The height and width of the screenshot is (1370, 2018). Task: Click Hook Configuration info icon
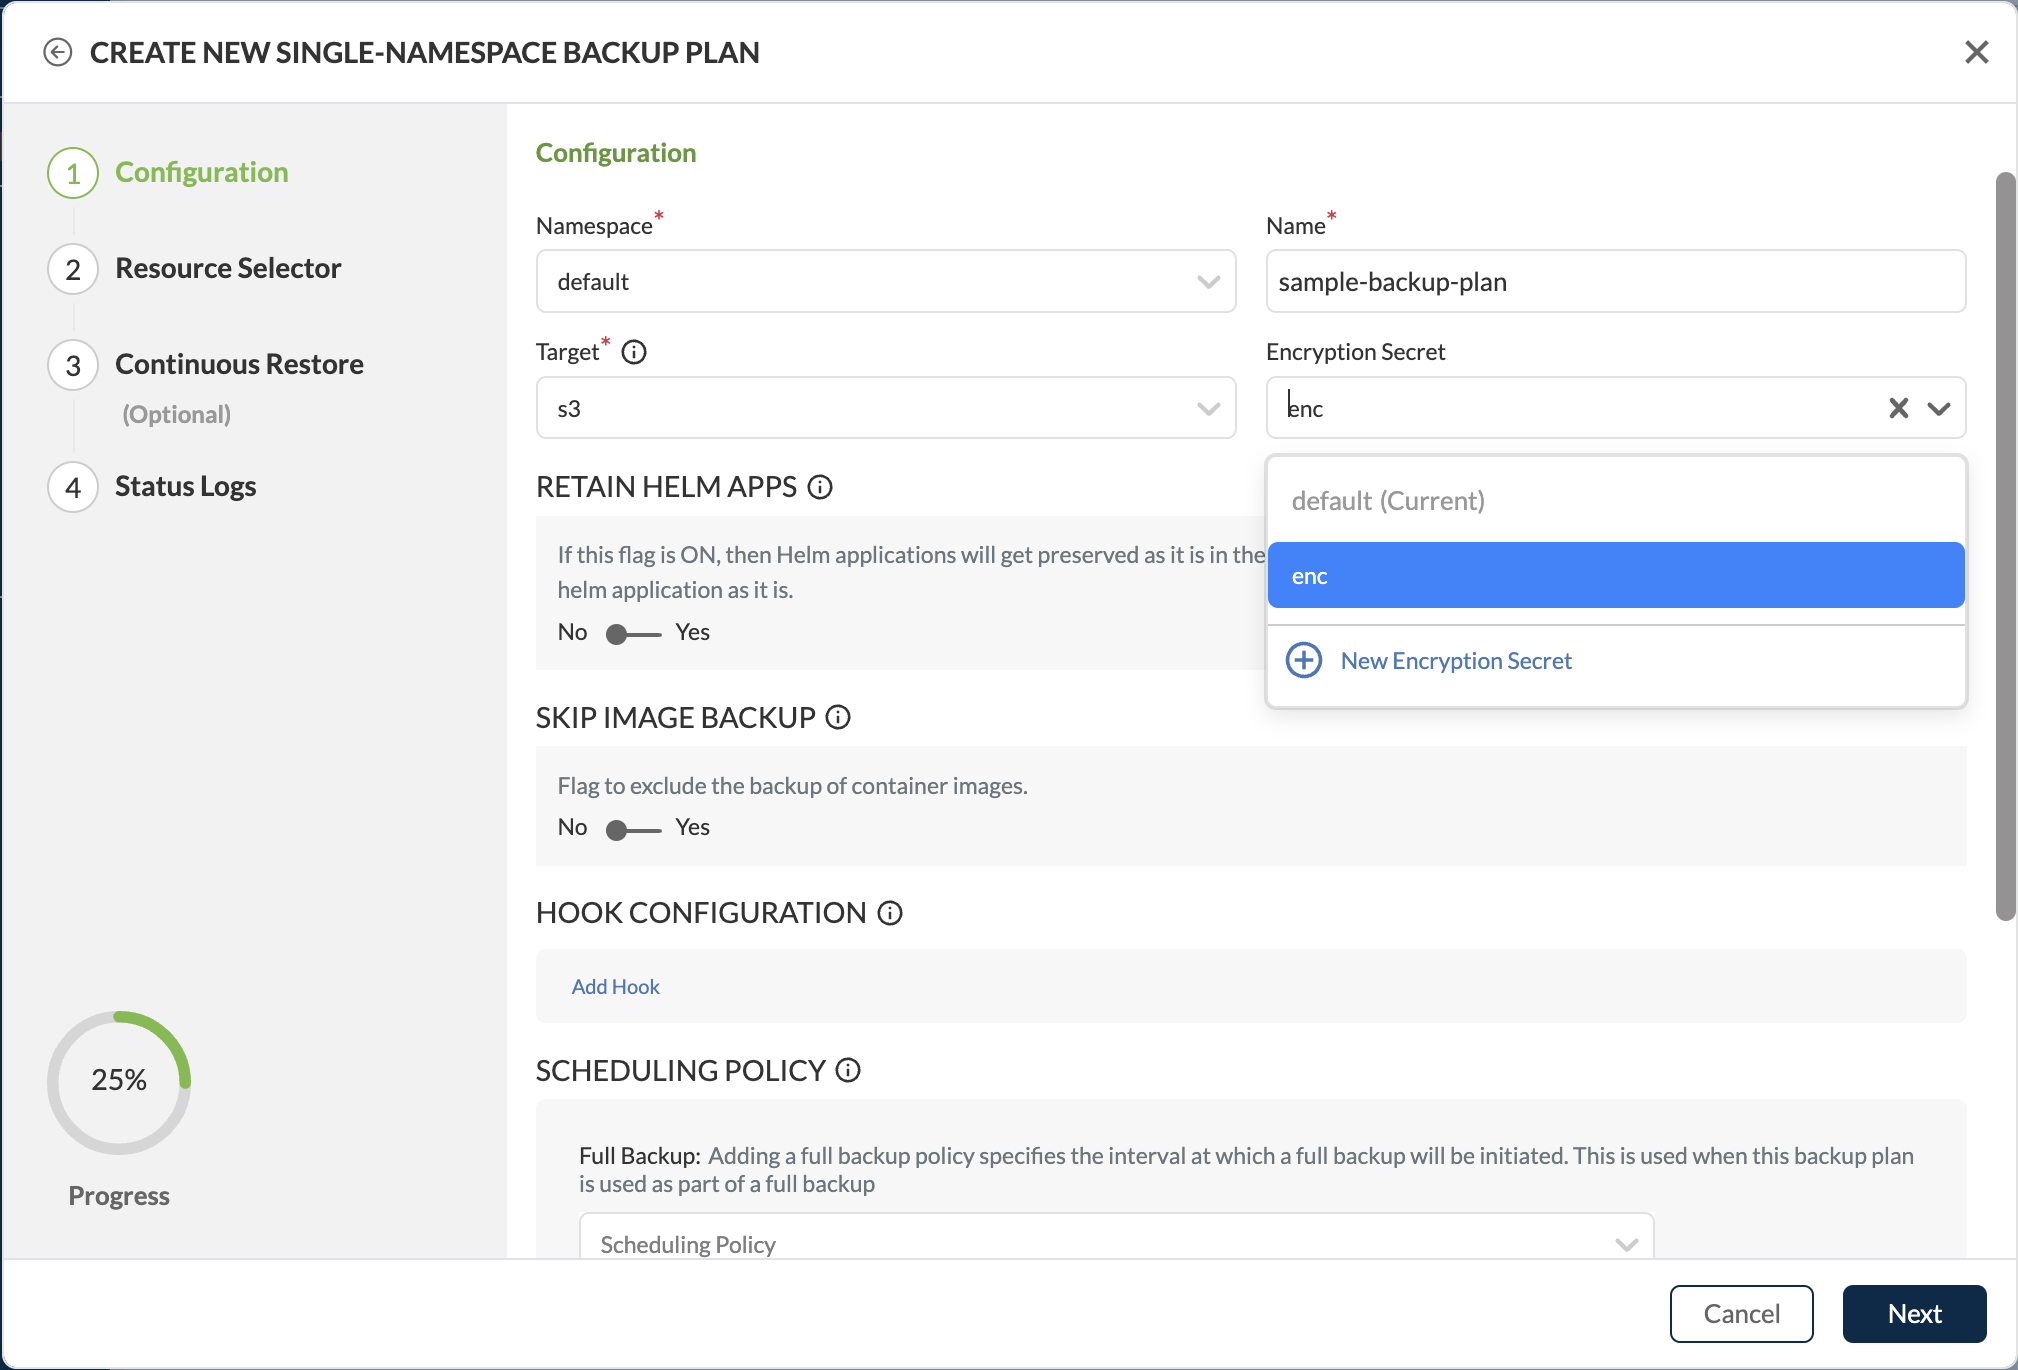coord(890,913)
